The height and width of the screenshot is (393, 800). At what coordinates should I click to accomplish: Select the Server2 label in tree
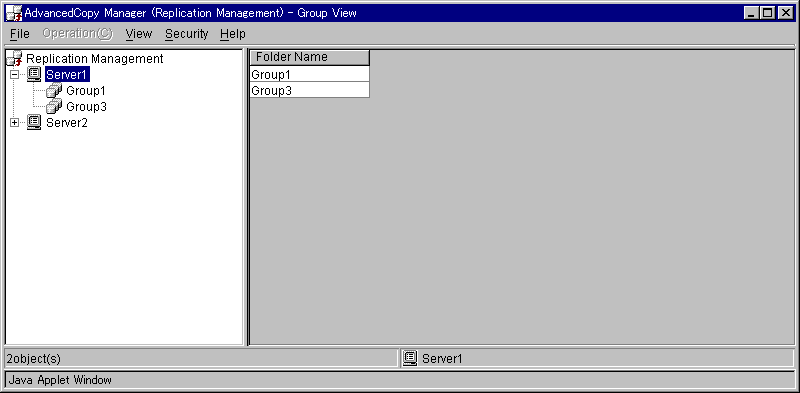[67, 122]
